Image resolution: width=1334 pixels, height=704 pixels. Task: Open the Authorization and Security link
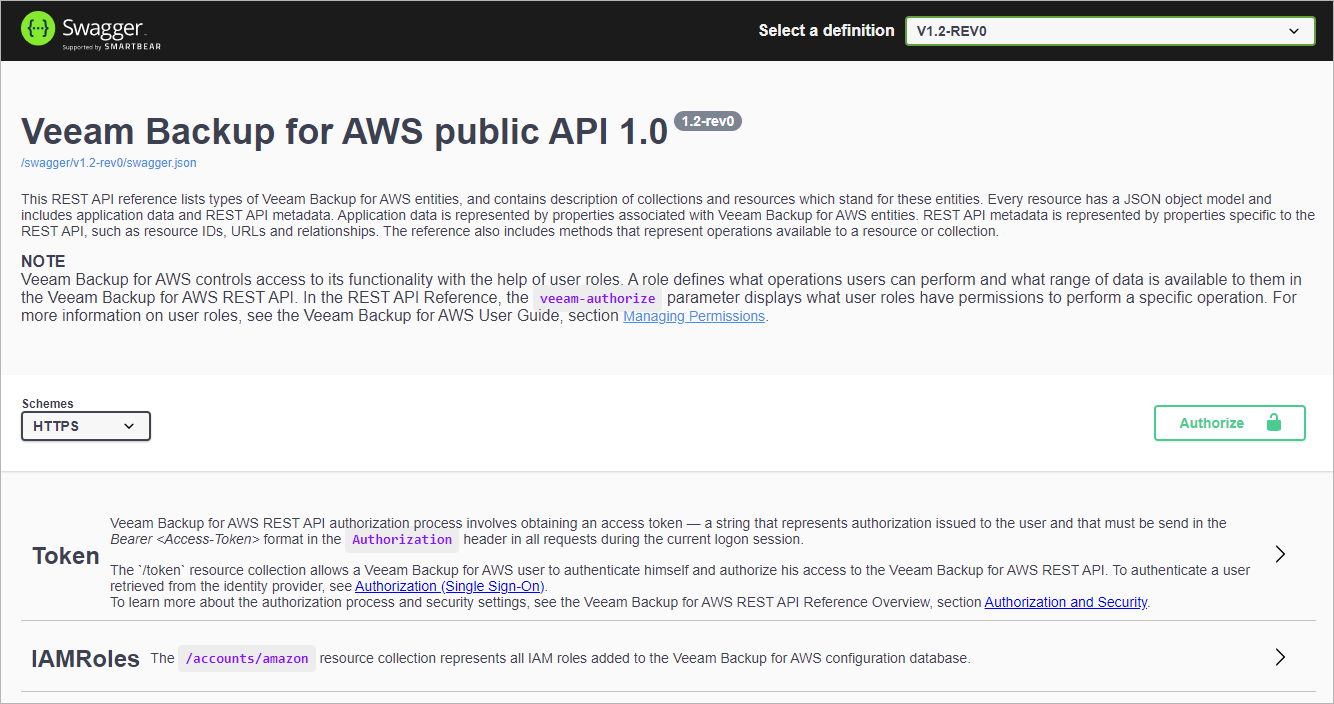point(1065,602)
